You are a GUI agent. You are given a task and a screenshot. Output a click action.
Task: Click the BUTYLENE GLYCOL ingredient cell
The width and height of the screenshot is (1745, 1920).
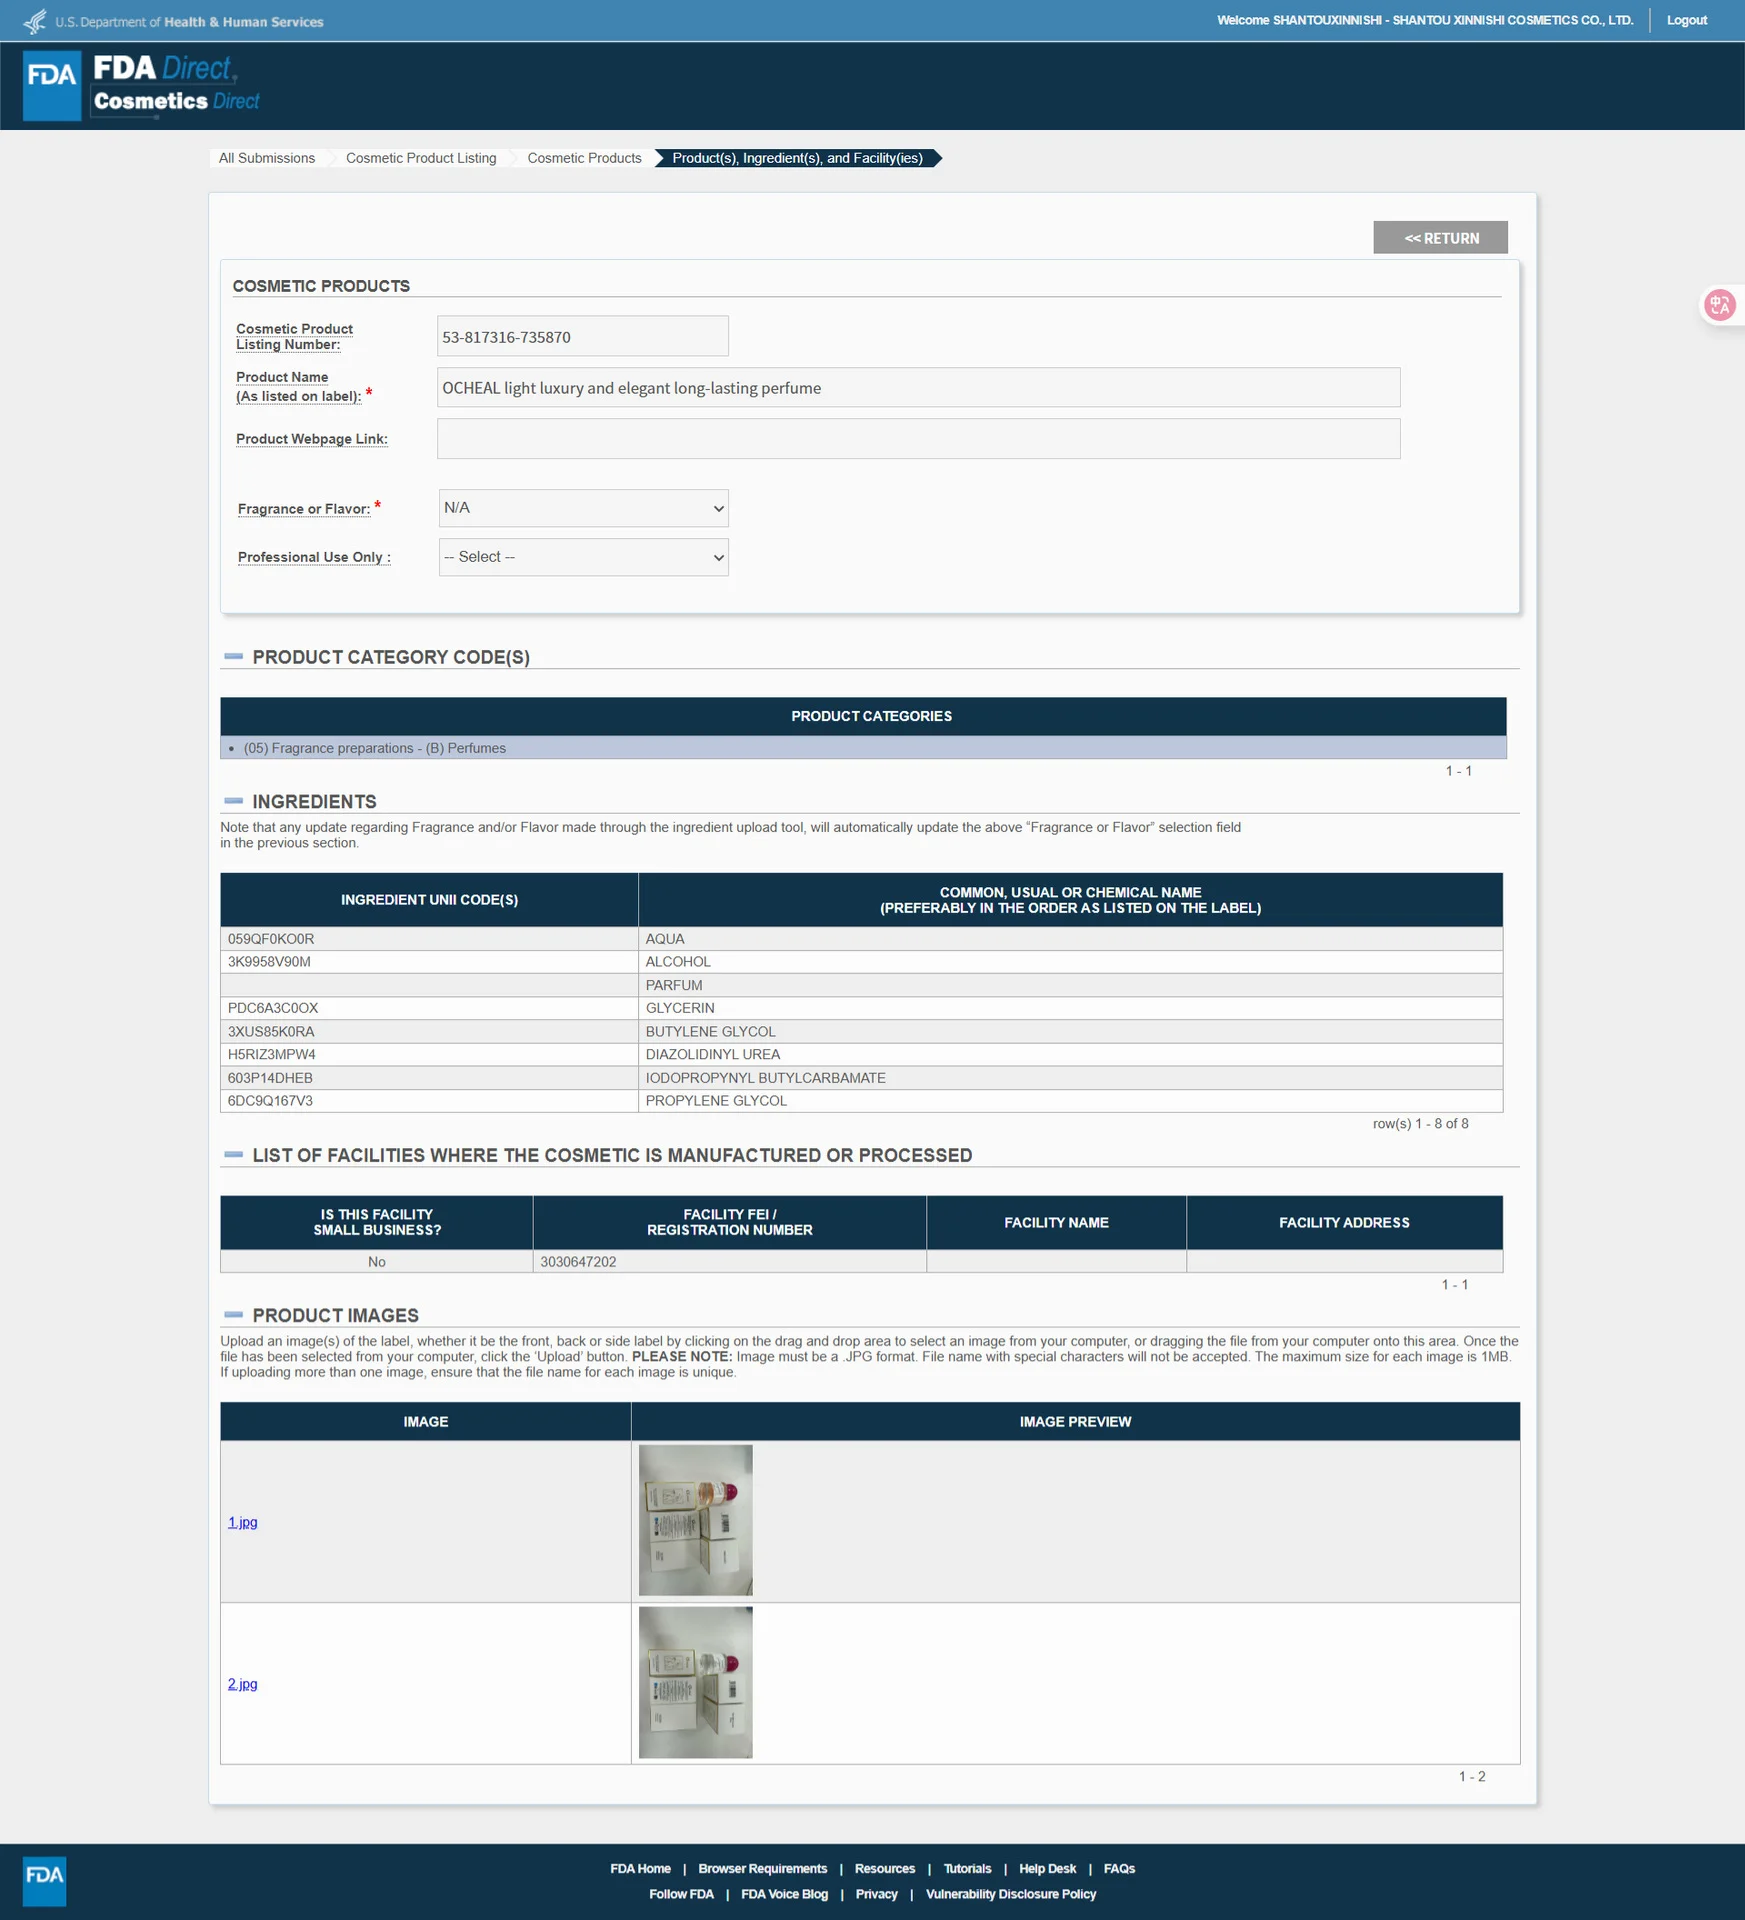point(1070,1031)
